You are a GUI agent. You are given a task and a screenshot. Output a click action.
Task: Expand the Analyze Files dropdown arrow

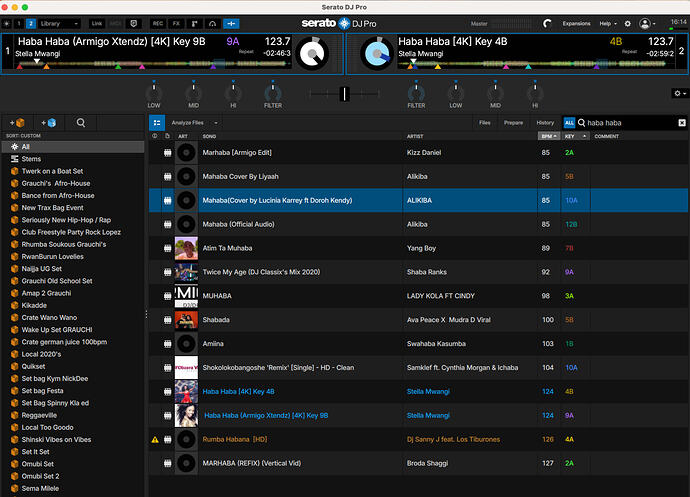point(216,123)
